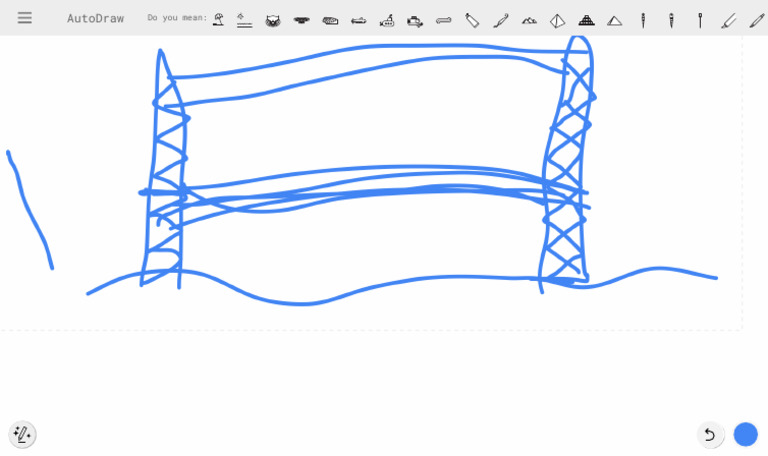Choose the mountain range suggestion
Screen dimensions: 768x456
click(529, 21)
